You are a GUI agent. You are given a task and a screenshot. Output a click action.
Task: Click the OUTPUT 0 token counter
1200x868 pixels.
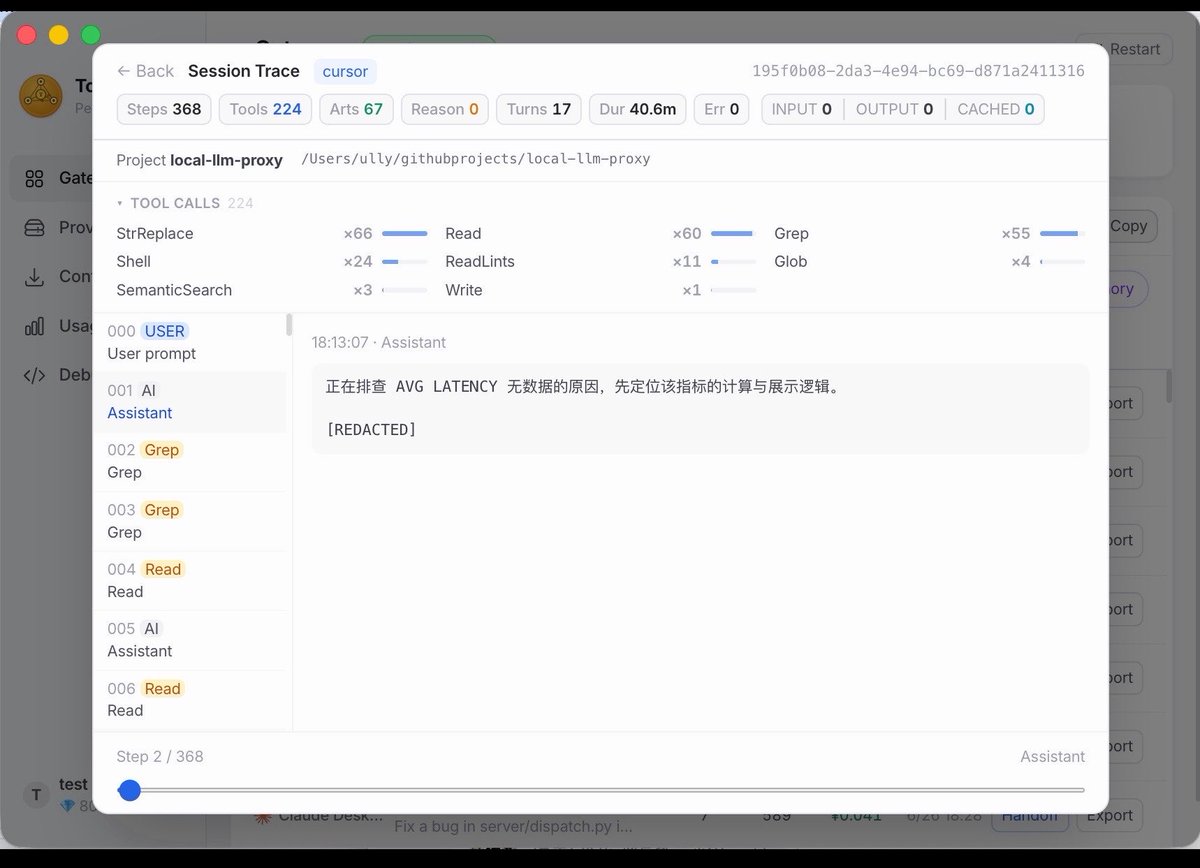pyautogui.click(x=894, y=109)
